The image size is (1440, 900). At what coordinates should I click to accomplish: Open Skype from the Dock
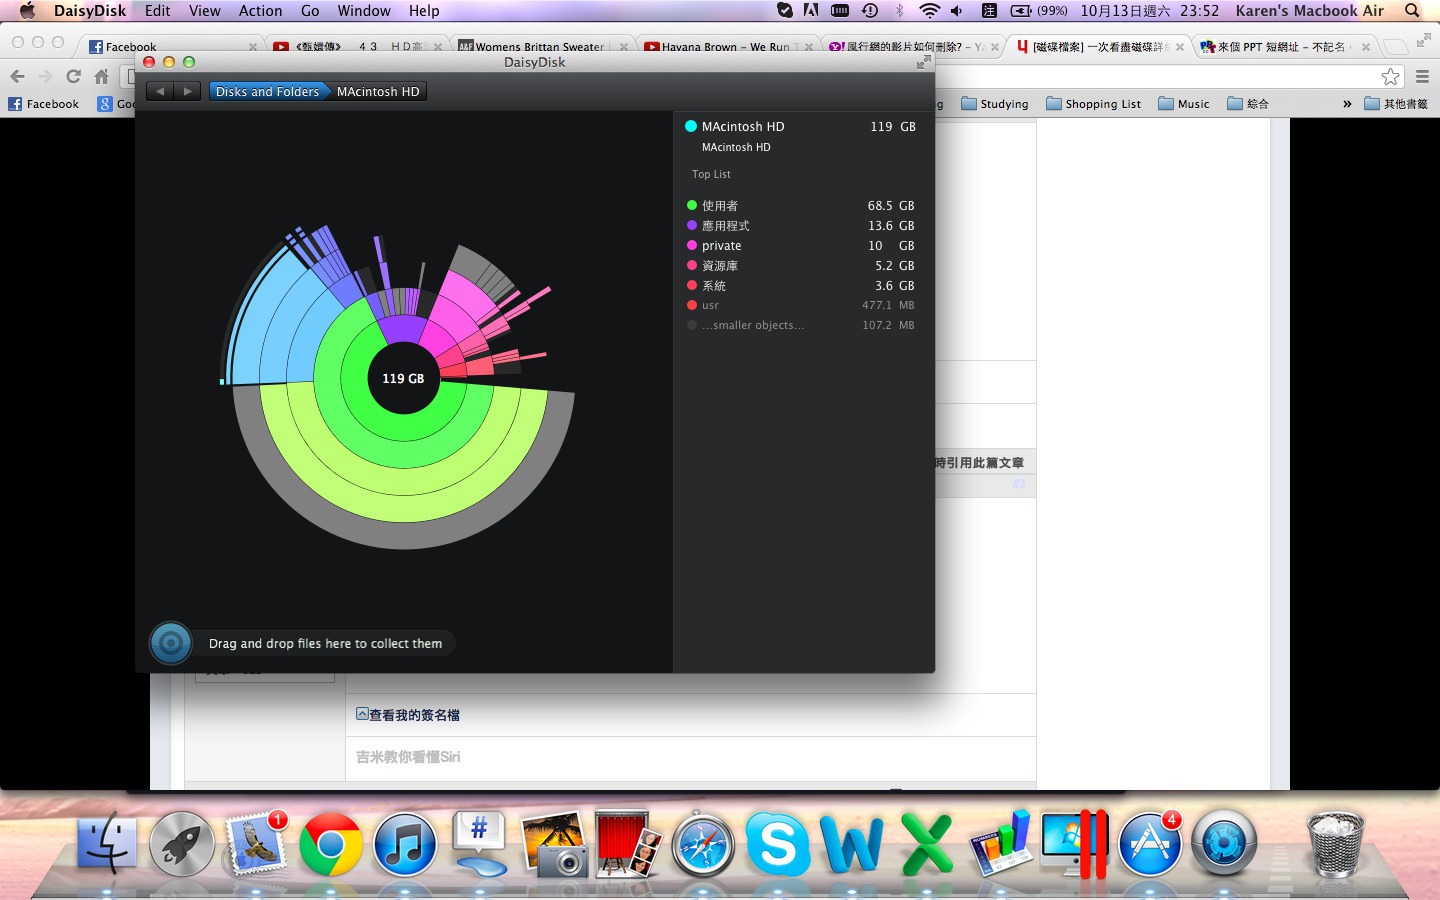click(x=777, y=844)
